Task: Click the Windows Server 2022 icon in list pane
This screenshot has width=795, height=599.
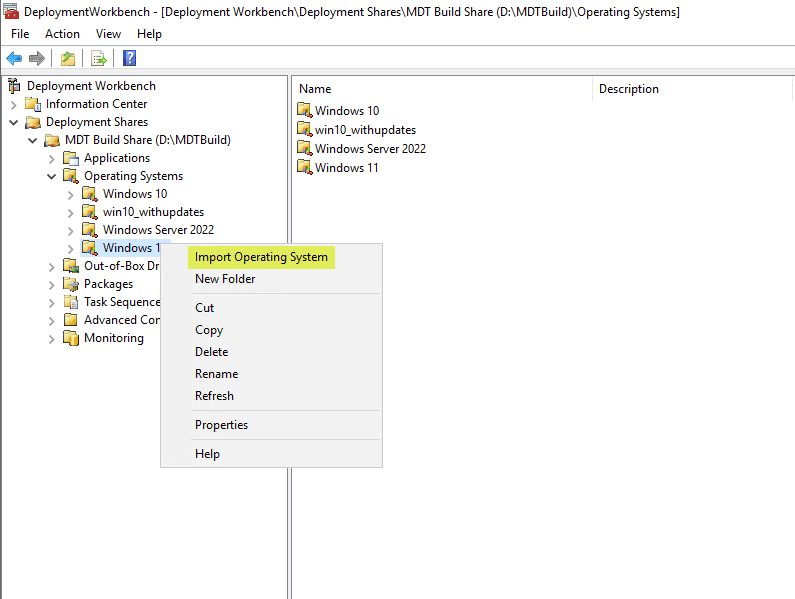Action: click(305, 148)
